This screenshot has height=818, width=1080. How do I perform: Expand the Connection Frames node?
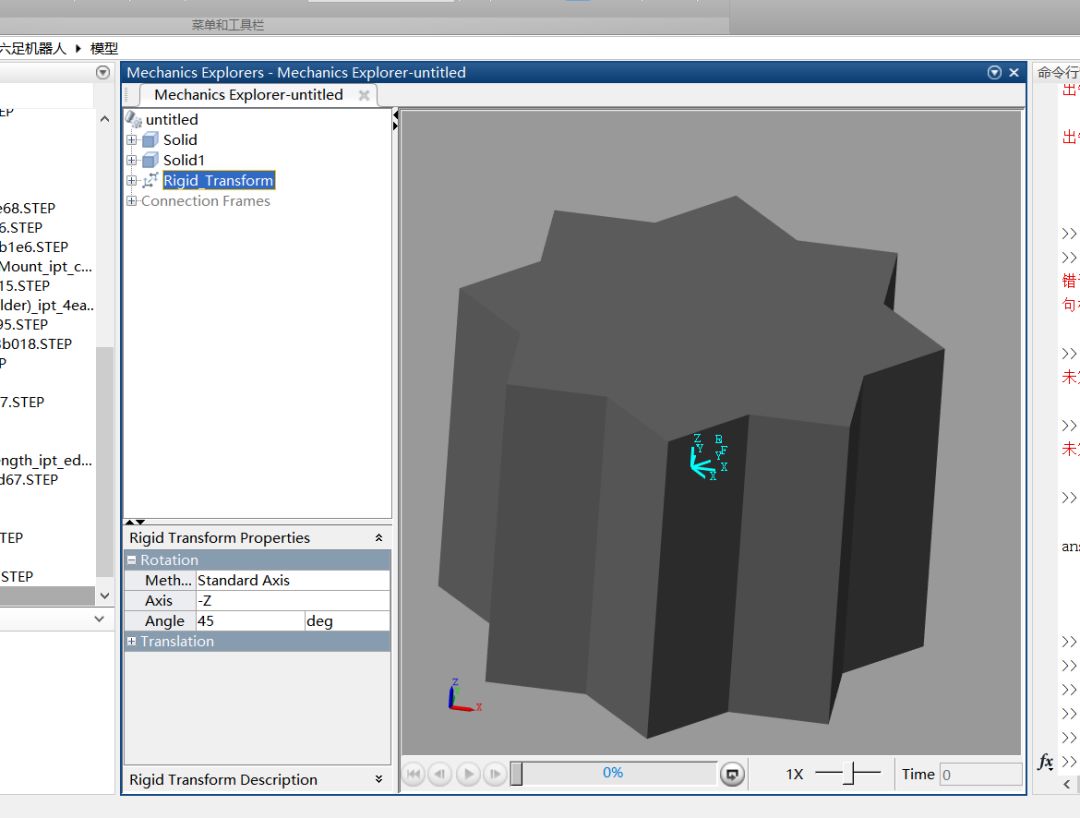(x=131, y=201)
